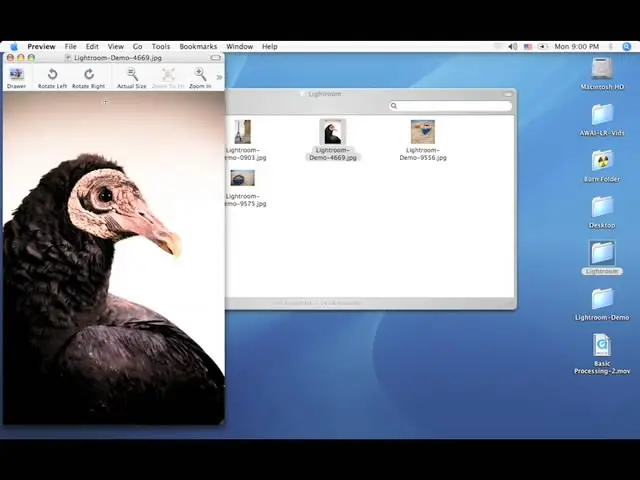
Task: Open the Tools menu
Action: [161, 47]
